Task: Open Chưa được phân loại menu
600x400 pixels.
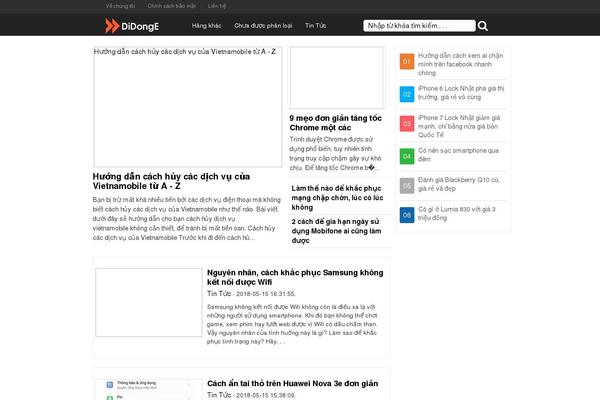Action: click(263, 26)
